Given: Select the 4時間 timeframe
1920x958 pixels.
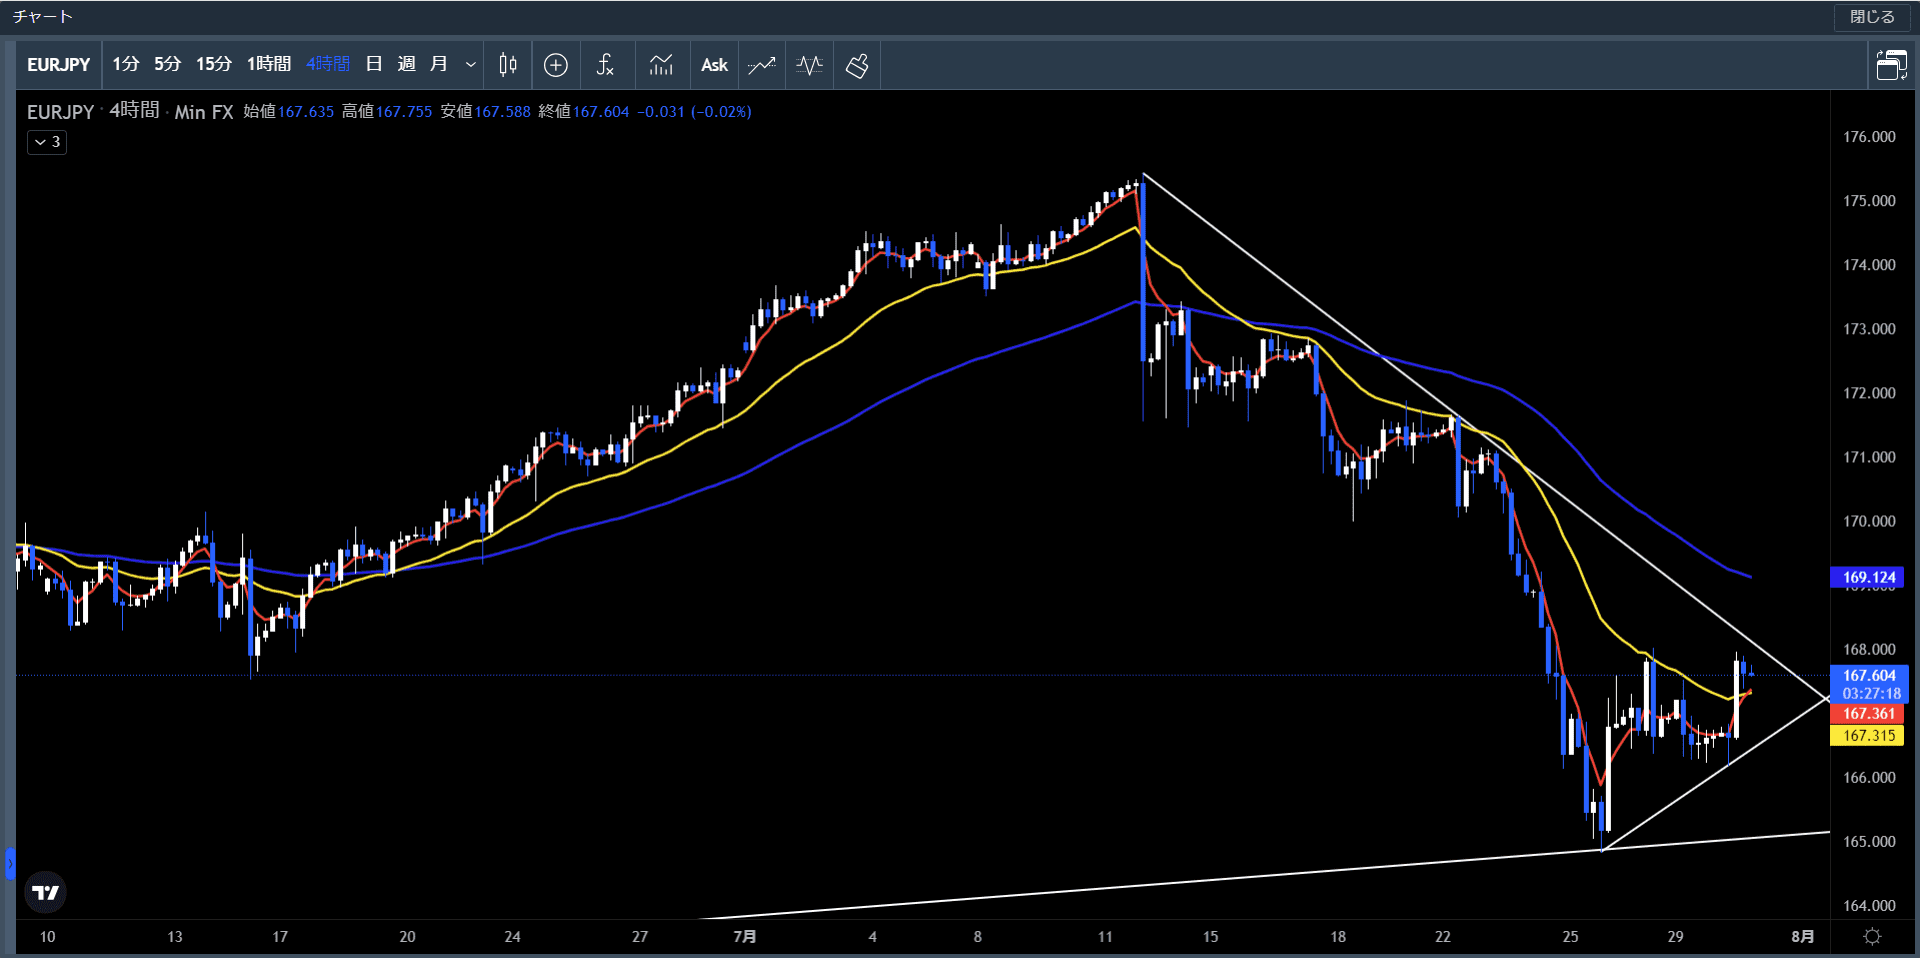Looking at the screenshot, I should (x=328, y=64).
